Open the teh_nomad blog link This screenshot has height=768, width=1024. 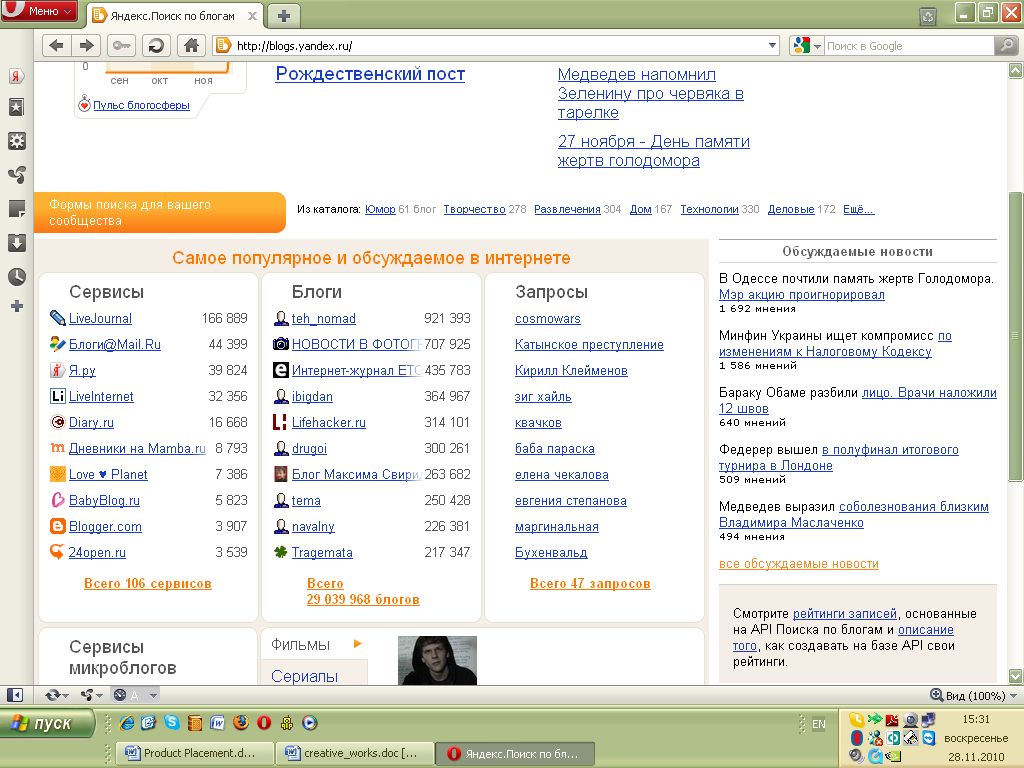tap(323, 318)
